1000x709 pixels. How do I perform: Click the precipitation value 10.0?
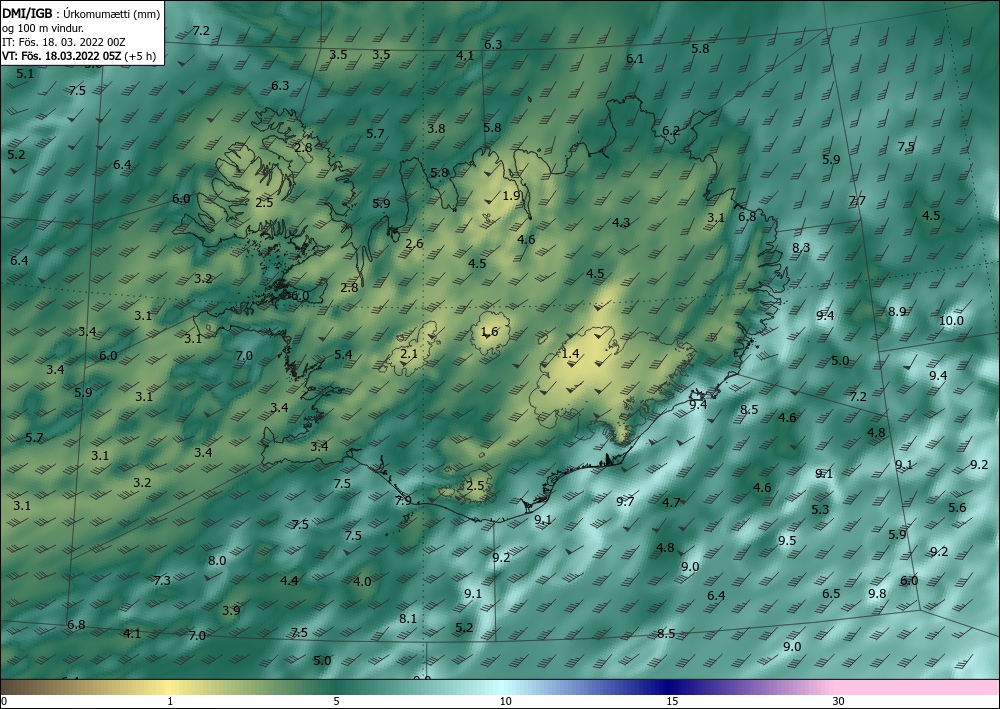(x=951, y=321)
